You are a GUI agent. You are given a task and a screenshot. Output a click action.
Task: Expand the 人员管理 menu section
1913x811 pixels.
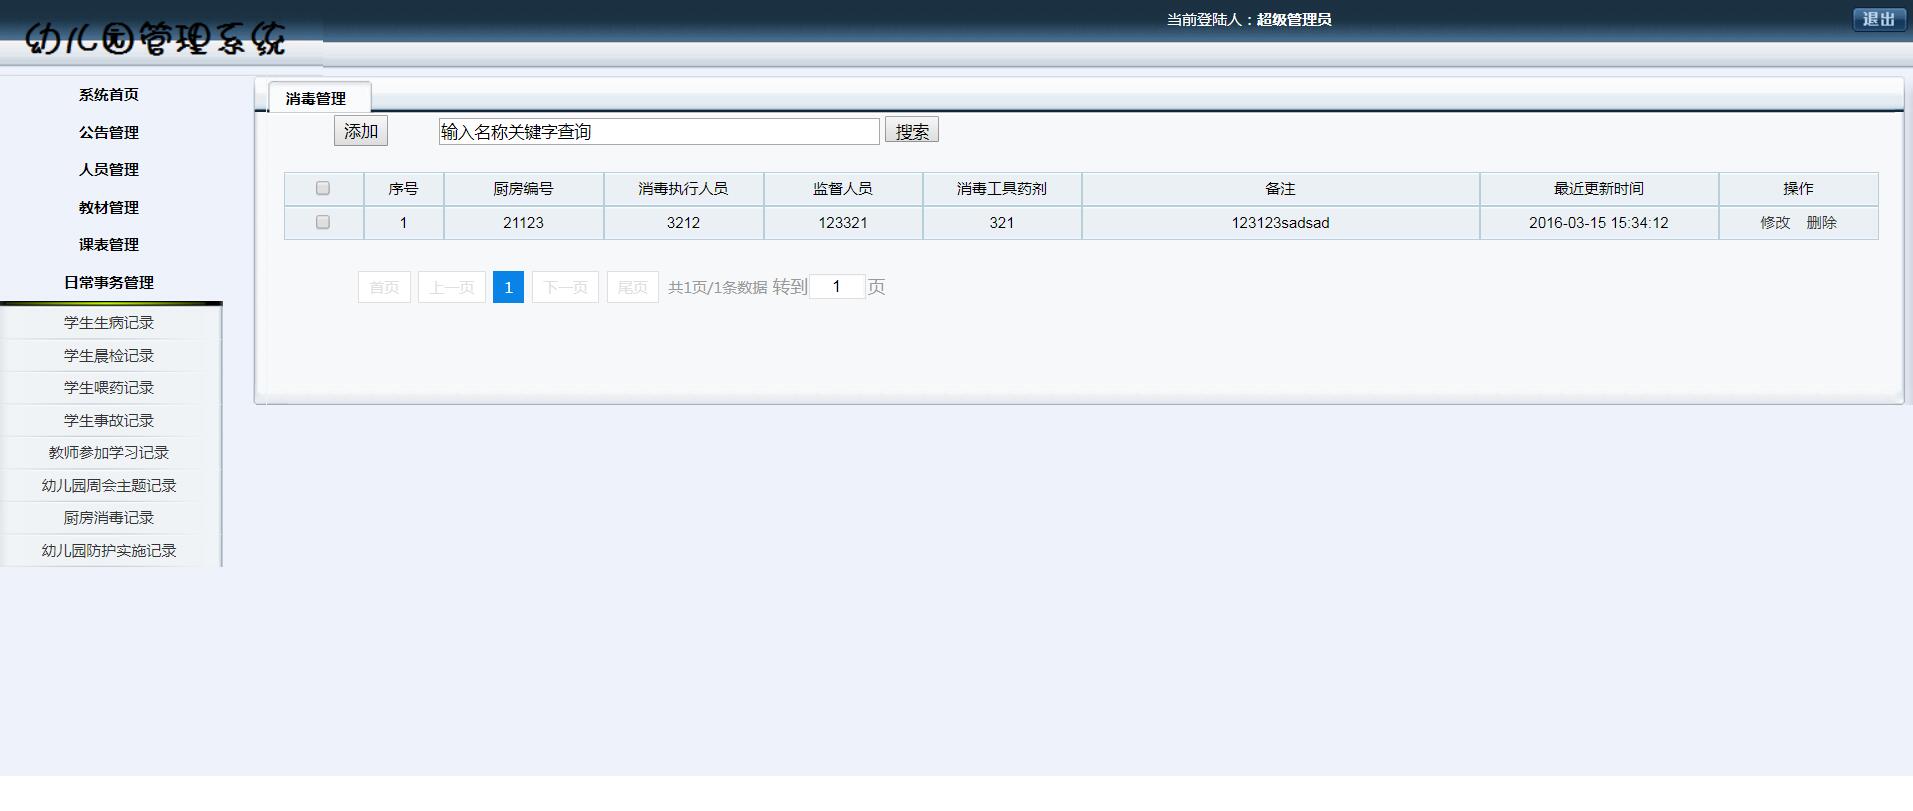click(x=109, y=169)
